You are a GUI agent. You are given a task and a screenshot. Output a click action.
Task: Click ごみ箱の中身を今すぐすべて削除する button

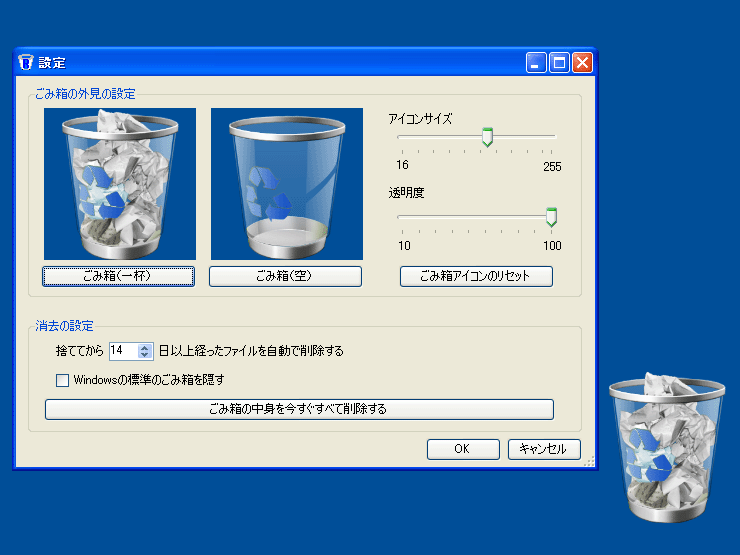pyautogui.click(x=299, y=409)
